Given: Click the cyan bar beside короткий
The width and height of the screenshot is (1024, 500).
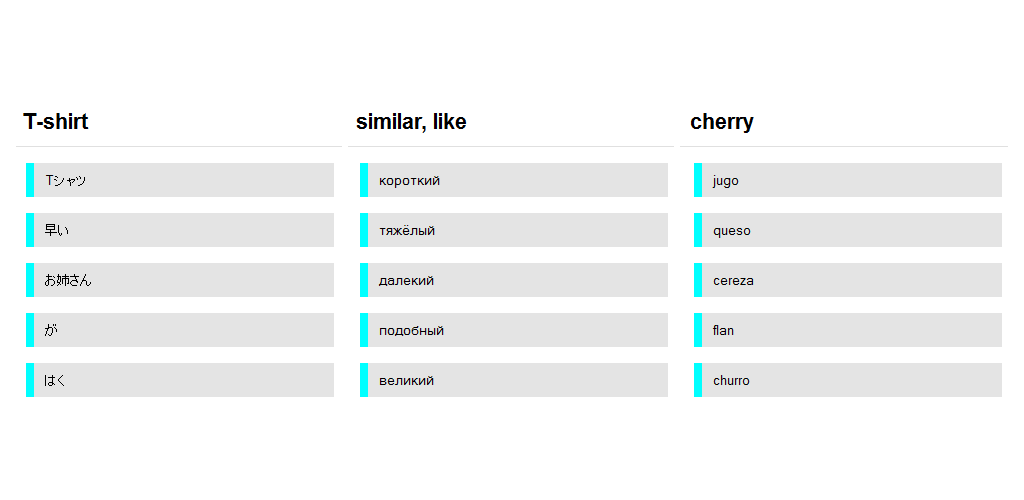Looking at the screenshot, I should 364,180.
